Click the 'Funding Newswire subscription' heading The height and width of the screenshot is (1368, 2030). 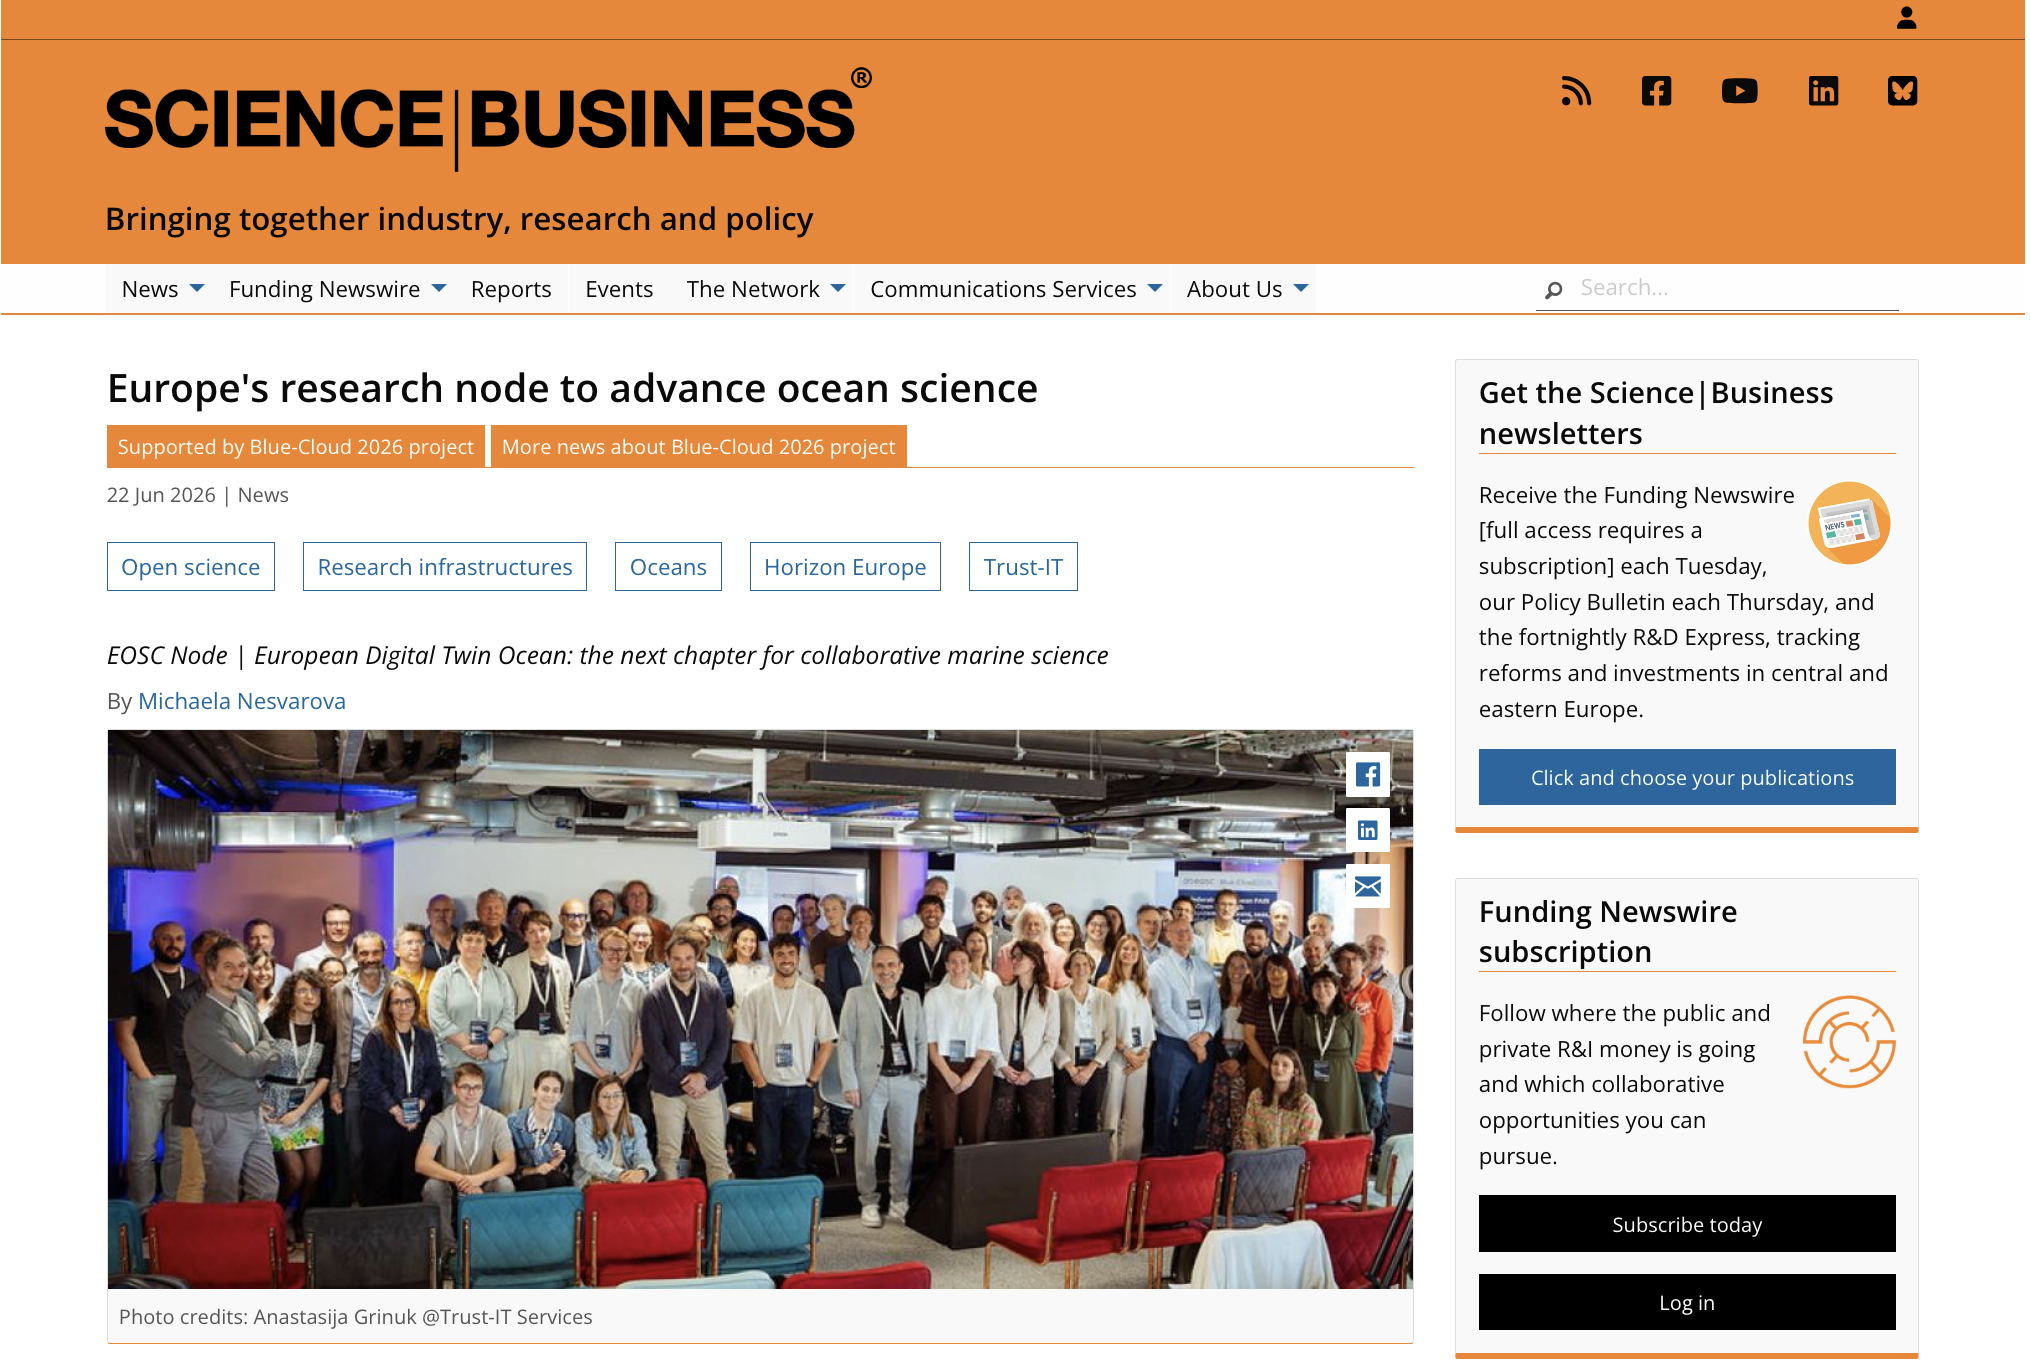click(x=1607, y=931)
